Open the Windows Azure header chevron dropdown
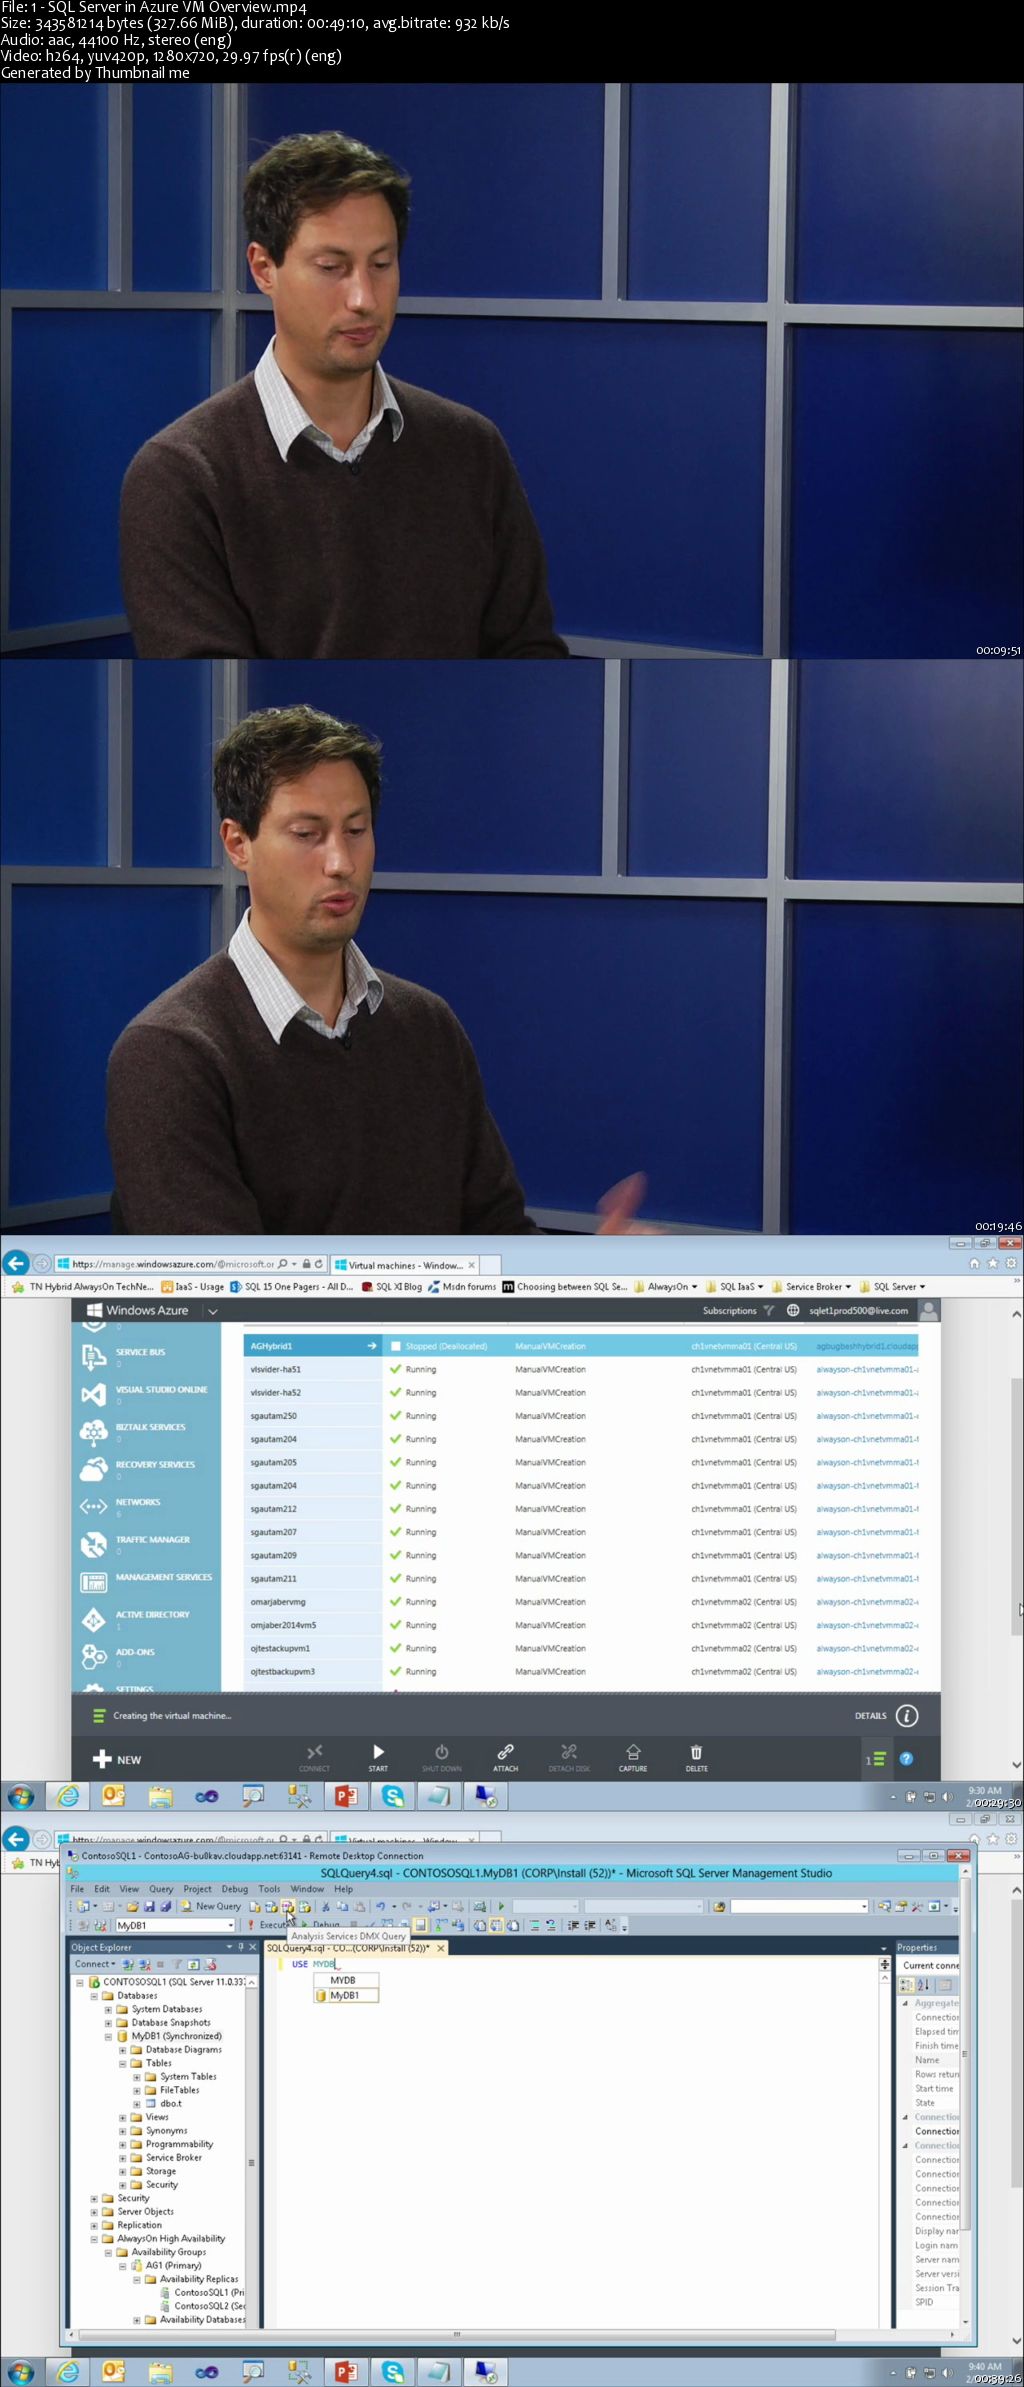 coord(213,1311)
